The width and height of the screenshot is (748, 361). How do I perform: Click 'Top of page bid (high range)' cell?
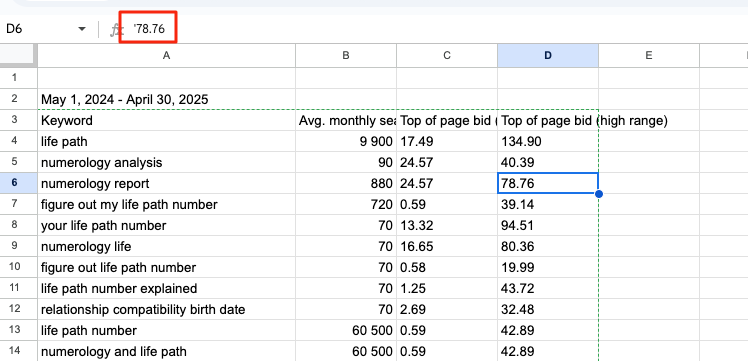tap(548, 120)
